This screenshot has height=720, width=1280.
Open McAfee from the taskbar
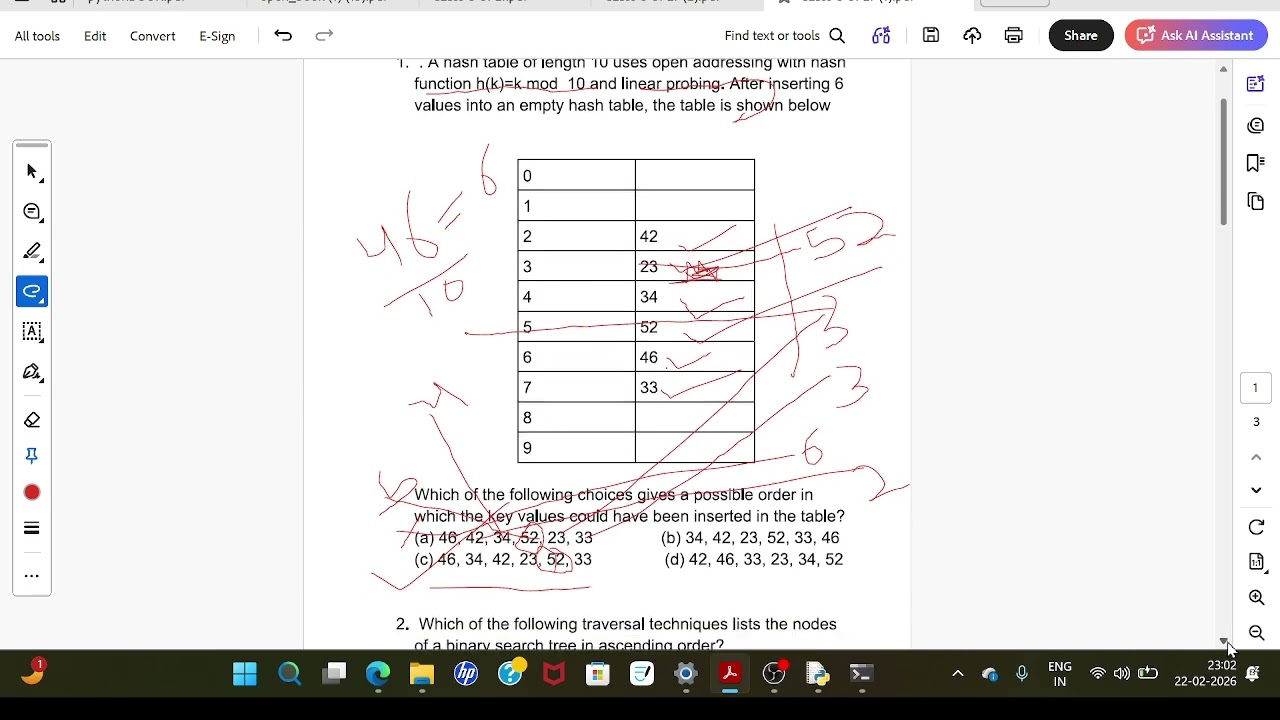coord(554,674)
